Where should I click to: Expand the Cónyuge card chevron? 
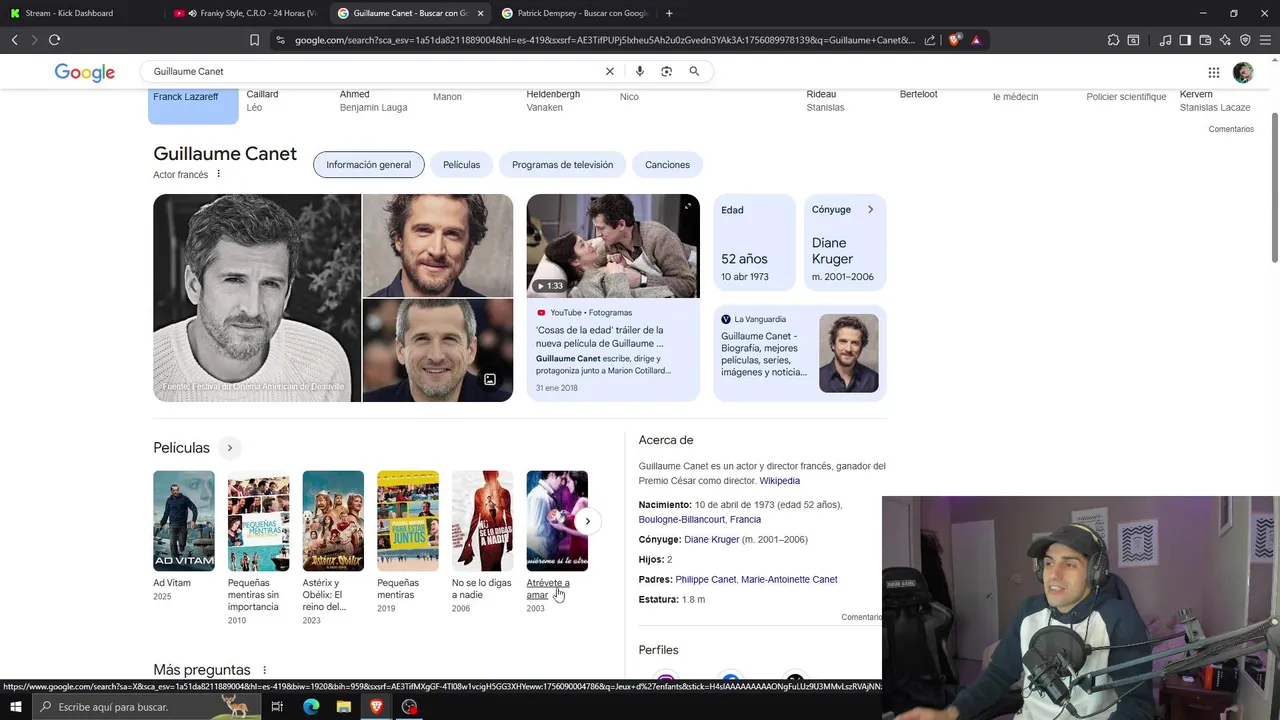tap(870, 210)
